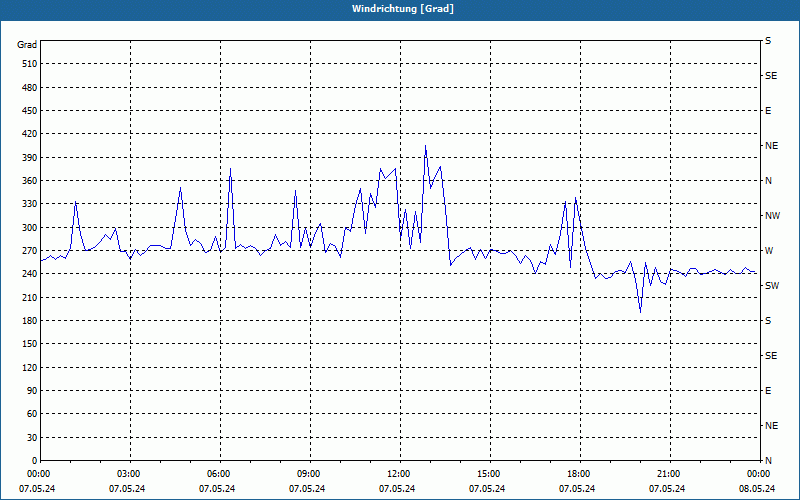This screenshot has height=500, width=800.
Task: Click the 180 y-axis value
Action: click(30, 321)
